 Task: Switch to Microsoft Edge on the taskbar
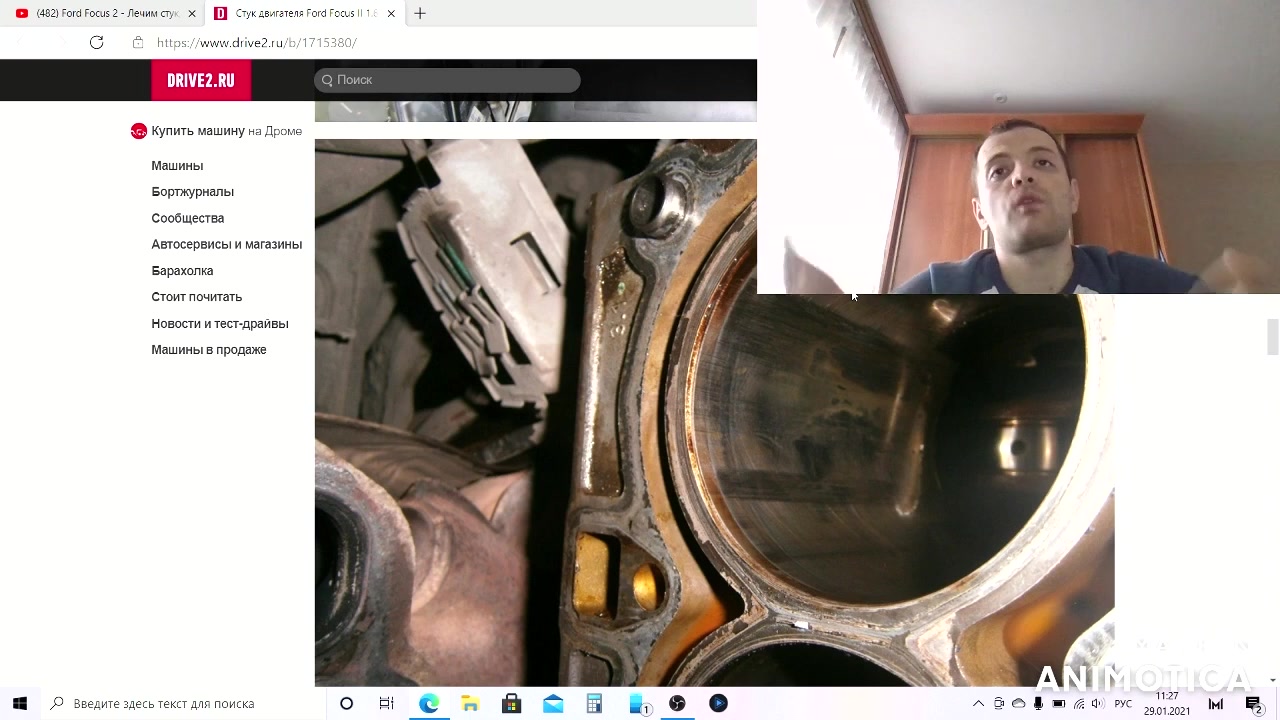pos(429,703)
